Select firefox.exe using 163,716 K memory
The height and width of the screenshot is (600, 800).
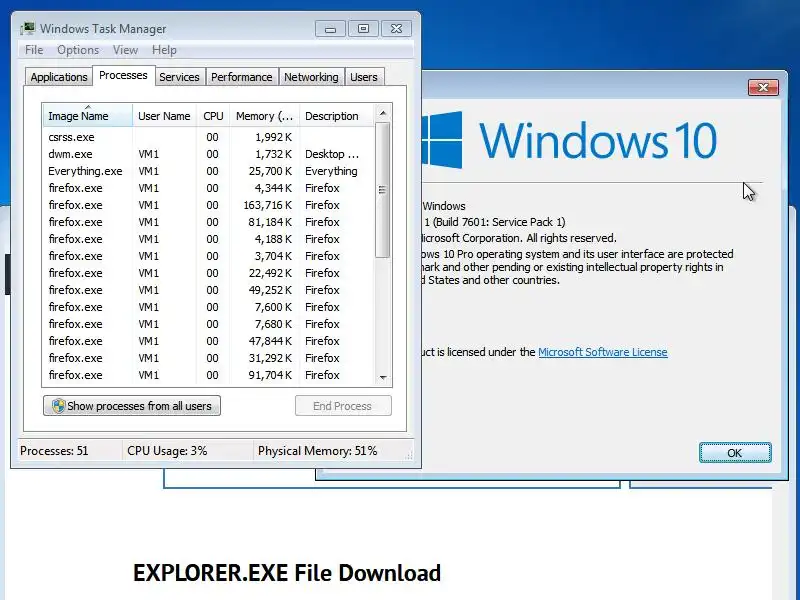pos(209,205)
